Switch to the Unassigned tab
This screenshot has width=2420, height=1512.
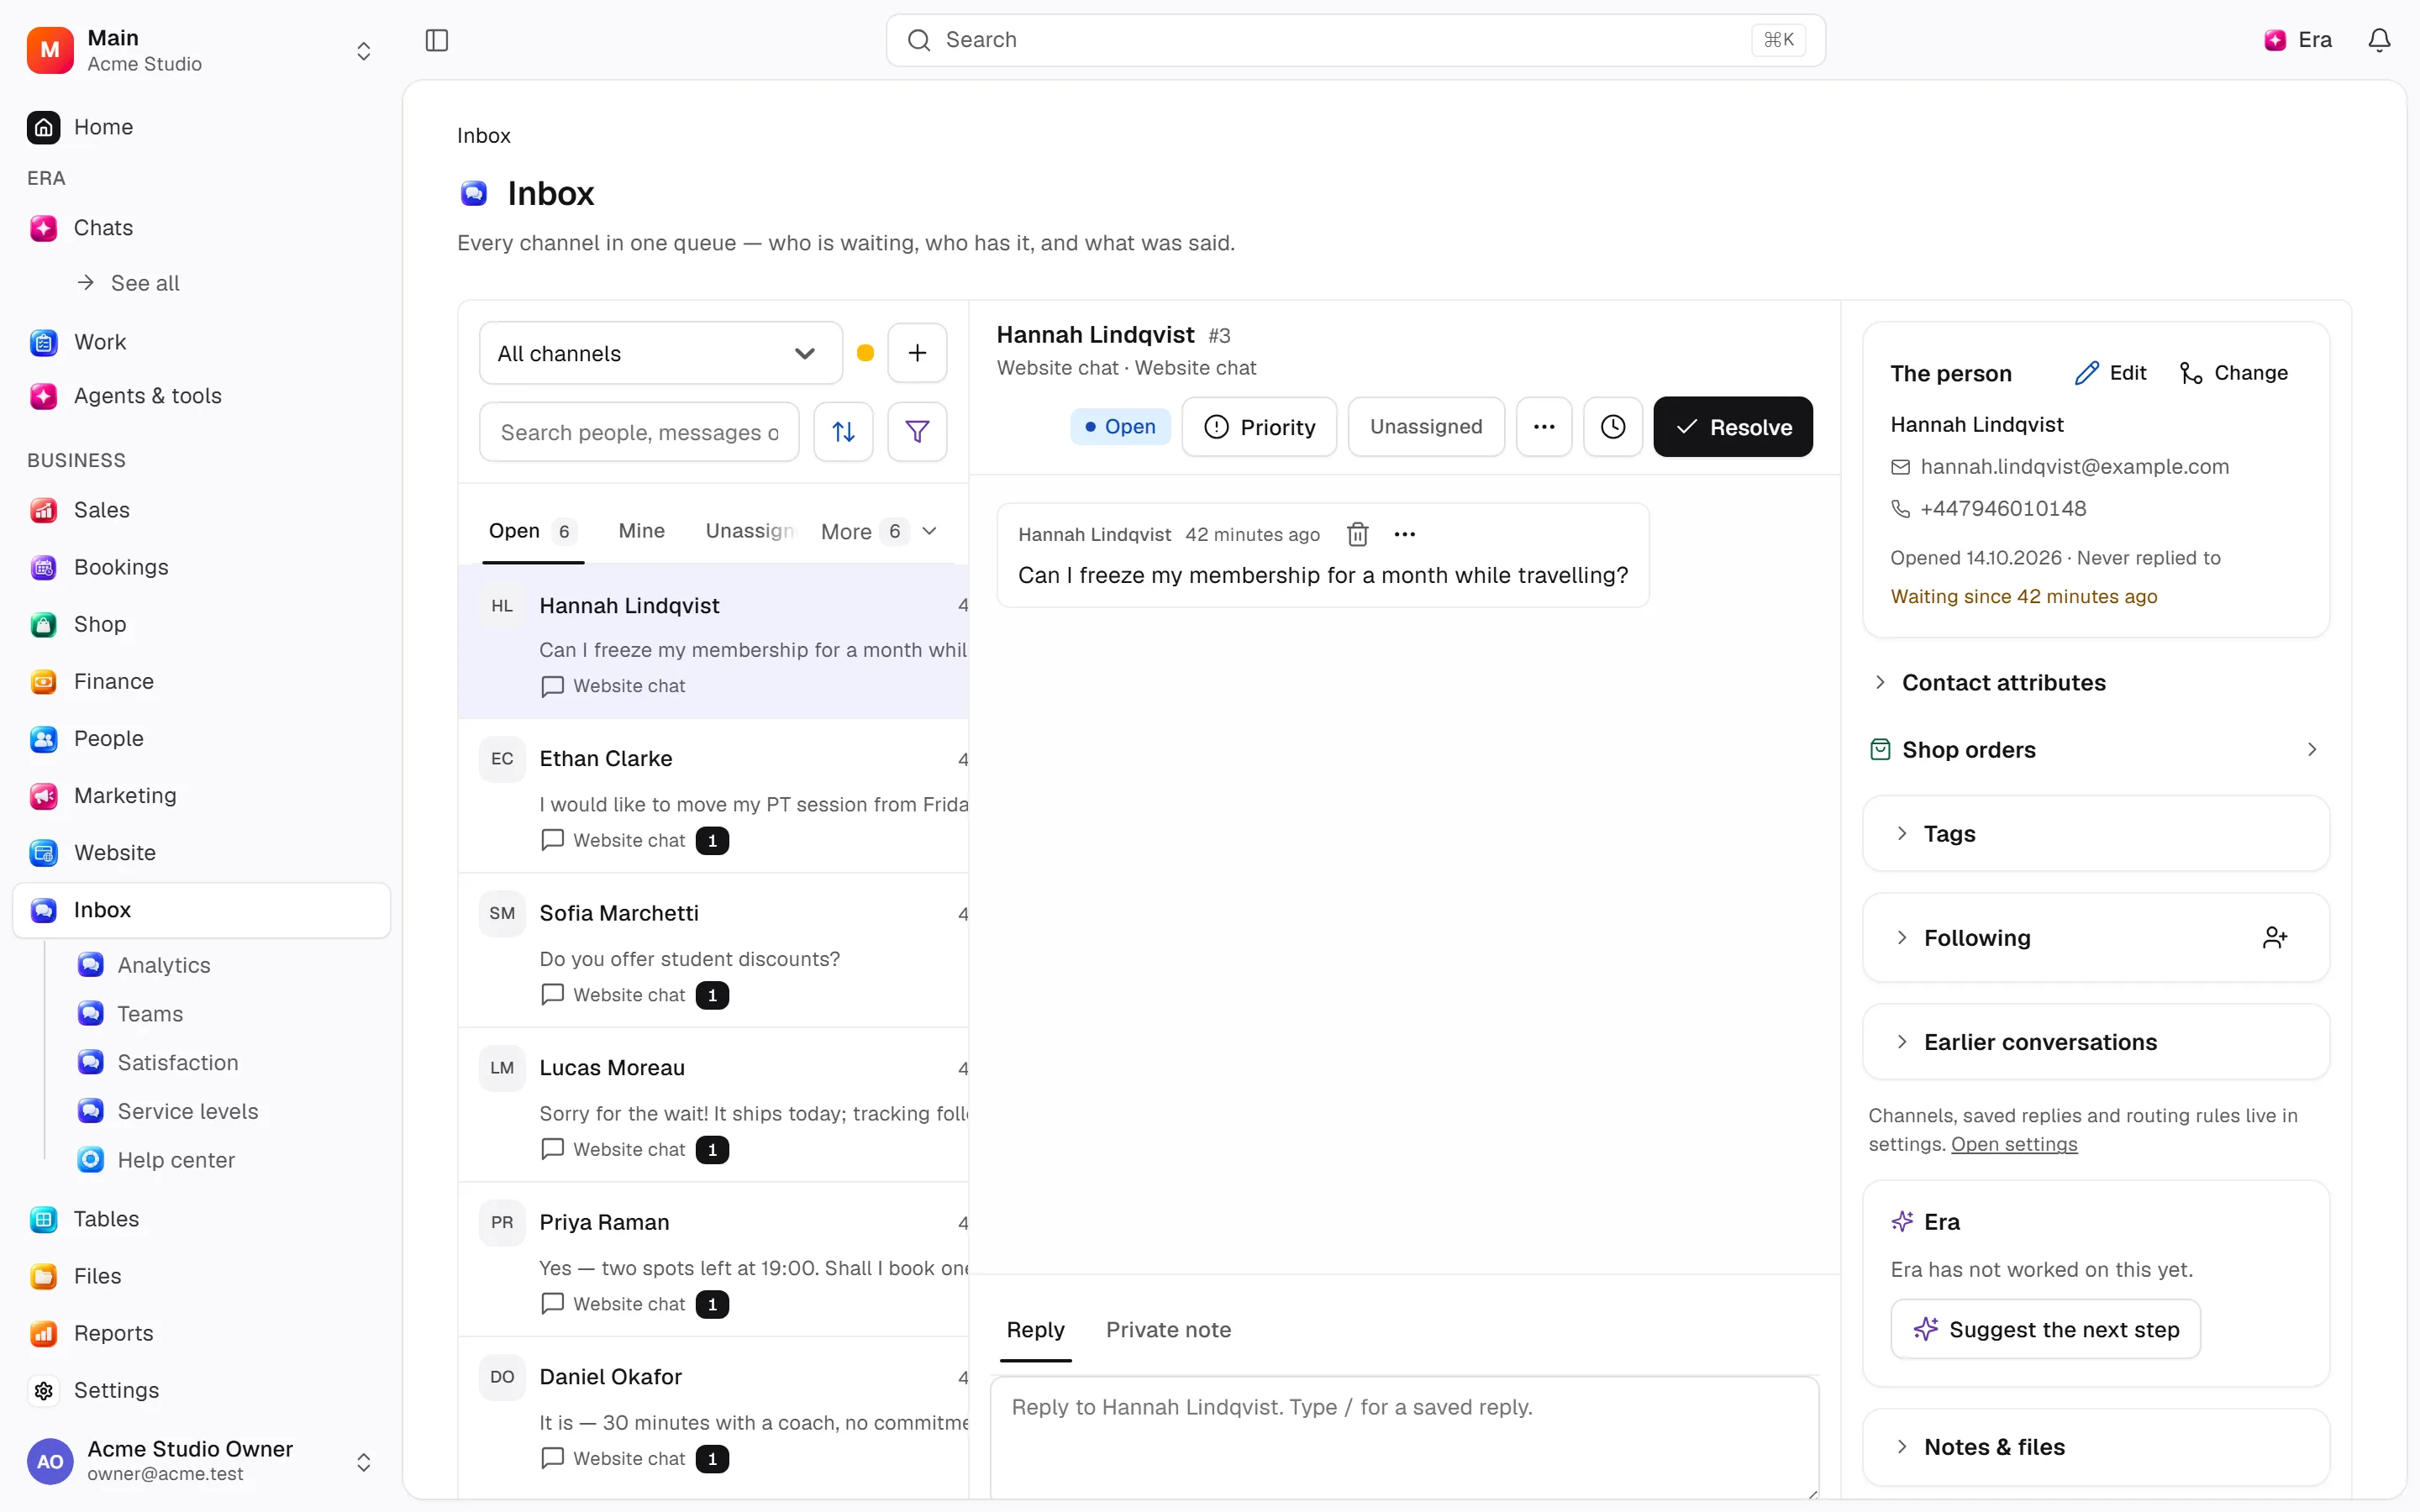(x=749, y=531)
